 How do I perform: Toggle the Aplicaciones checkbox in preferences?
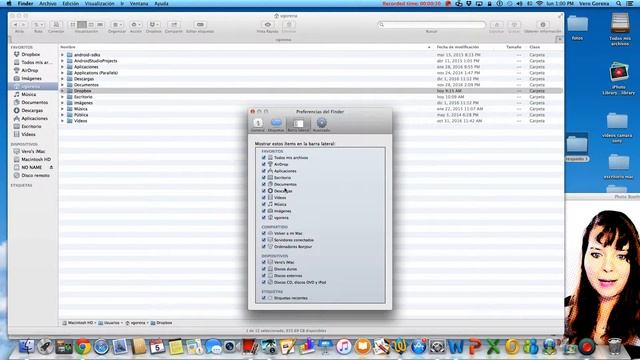[x=264, y=171]
